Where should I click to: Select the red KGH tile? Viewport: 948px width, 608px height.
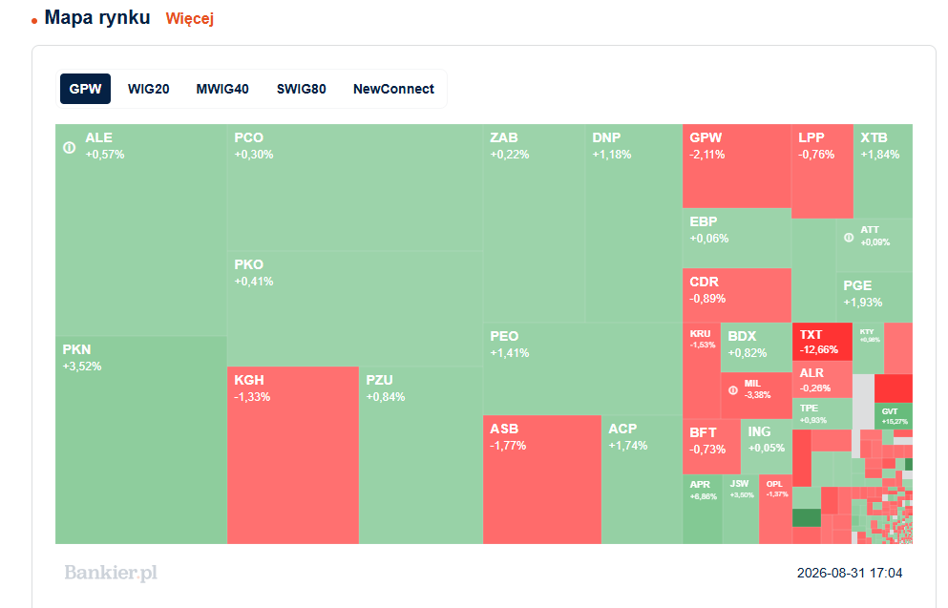point(293,455)
